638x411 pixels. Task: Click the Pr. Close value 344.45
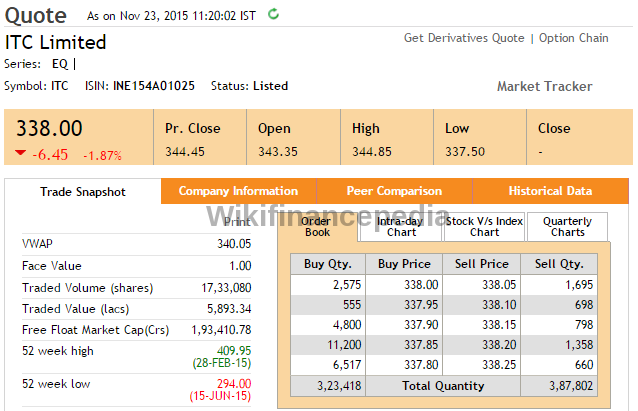click(x=185, y=152)
